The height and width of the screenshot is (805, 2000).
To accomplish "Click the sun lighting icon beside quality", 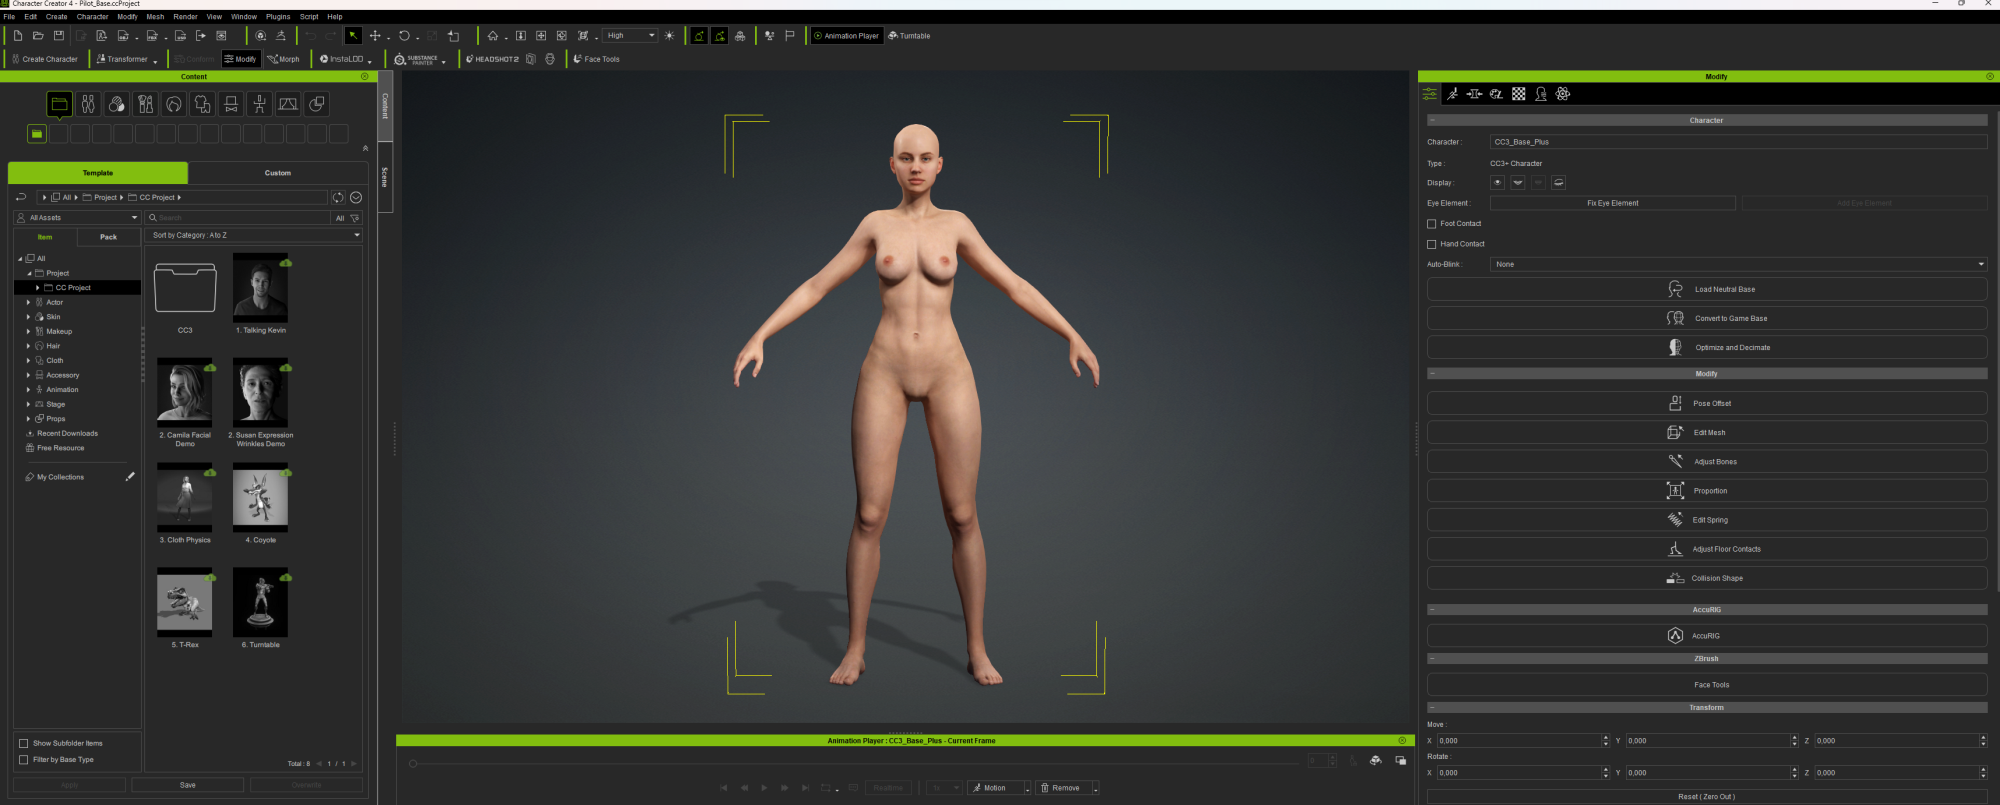I will (669, 36).
